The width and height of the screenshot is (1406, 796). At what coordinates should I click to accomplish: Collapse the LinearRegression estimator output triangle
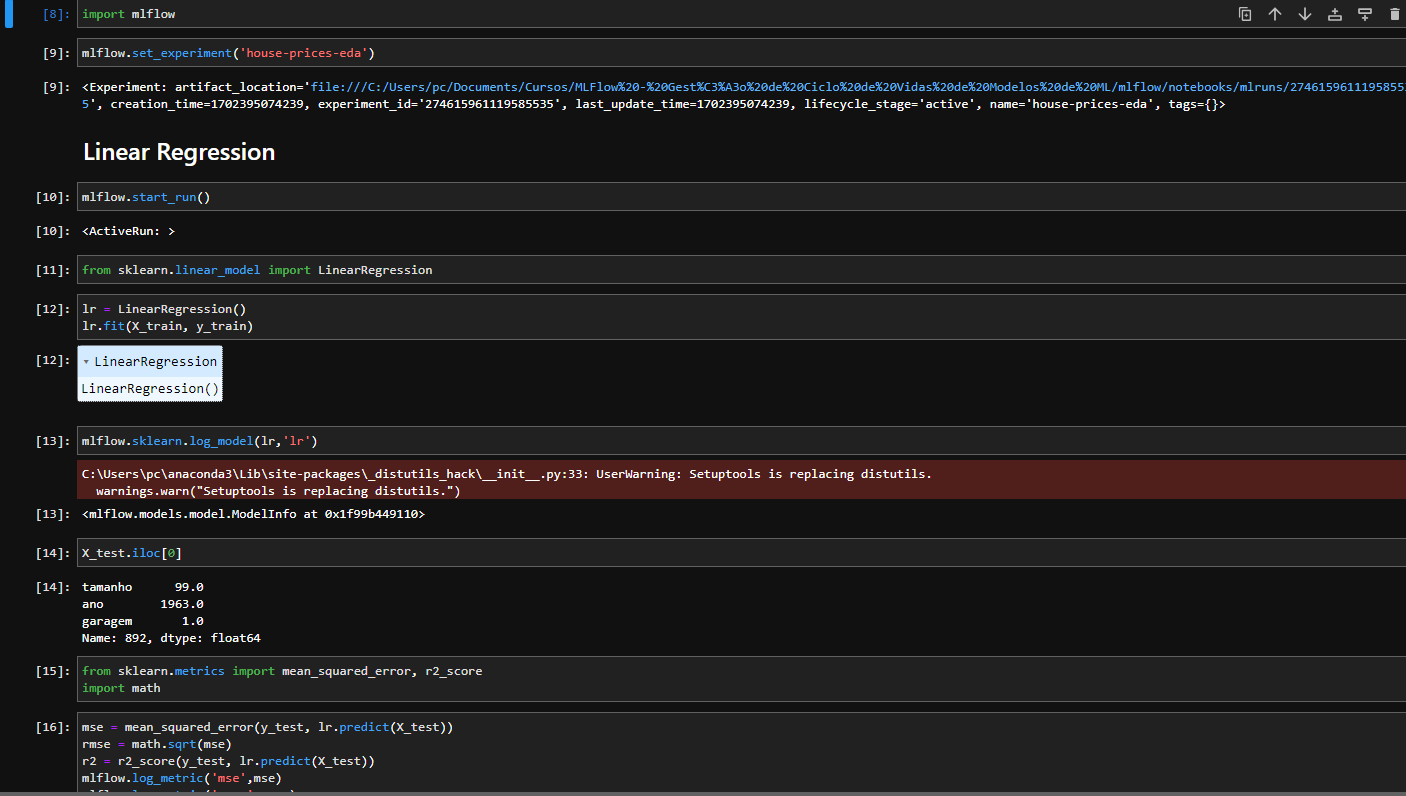point(86,362)
